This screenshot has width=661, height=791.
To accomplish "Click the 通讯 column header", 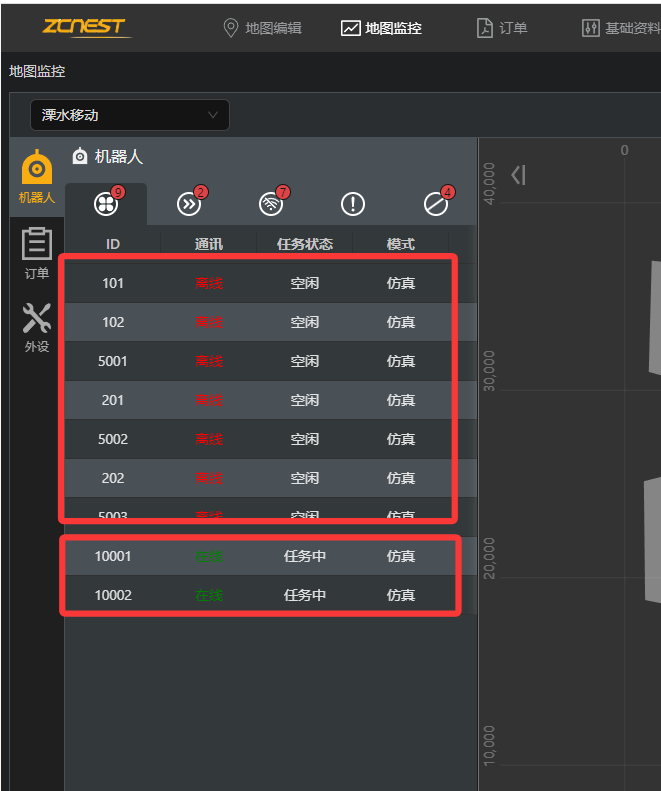I will point(208,244).
